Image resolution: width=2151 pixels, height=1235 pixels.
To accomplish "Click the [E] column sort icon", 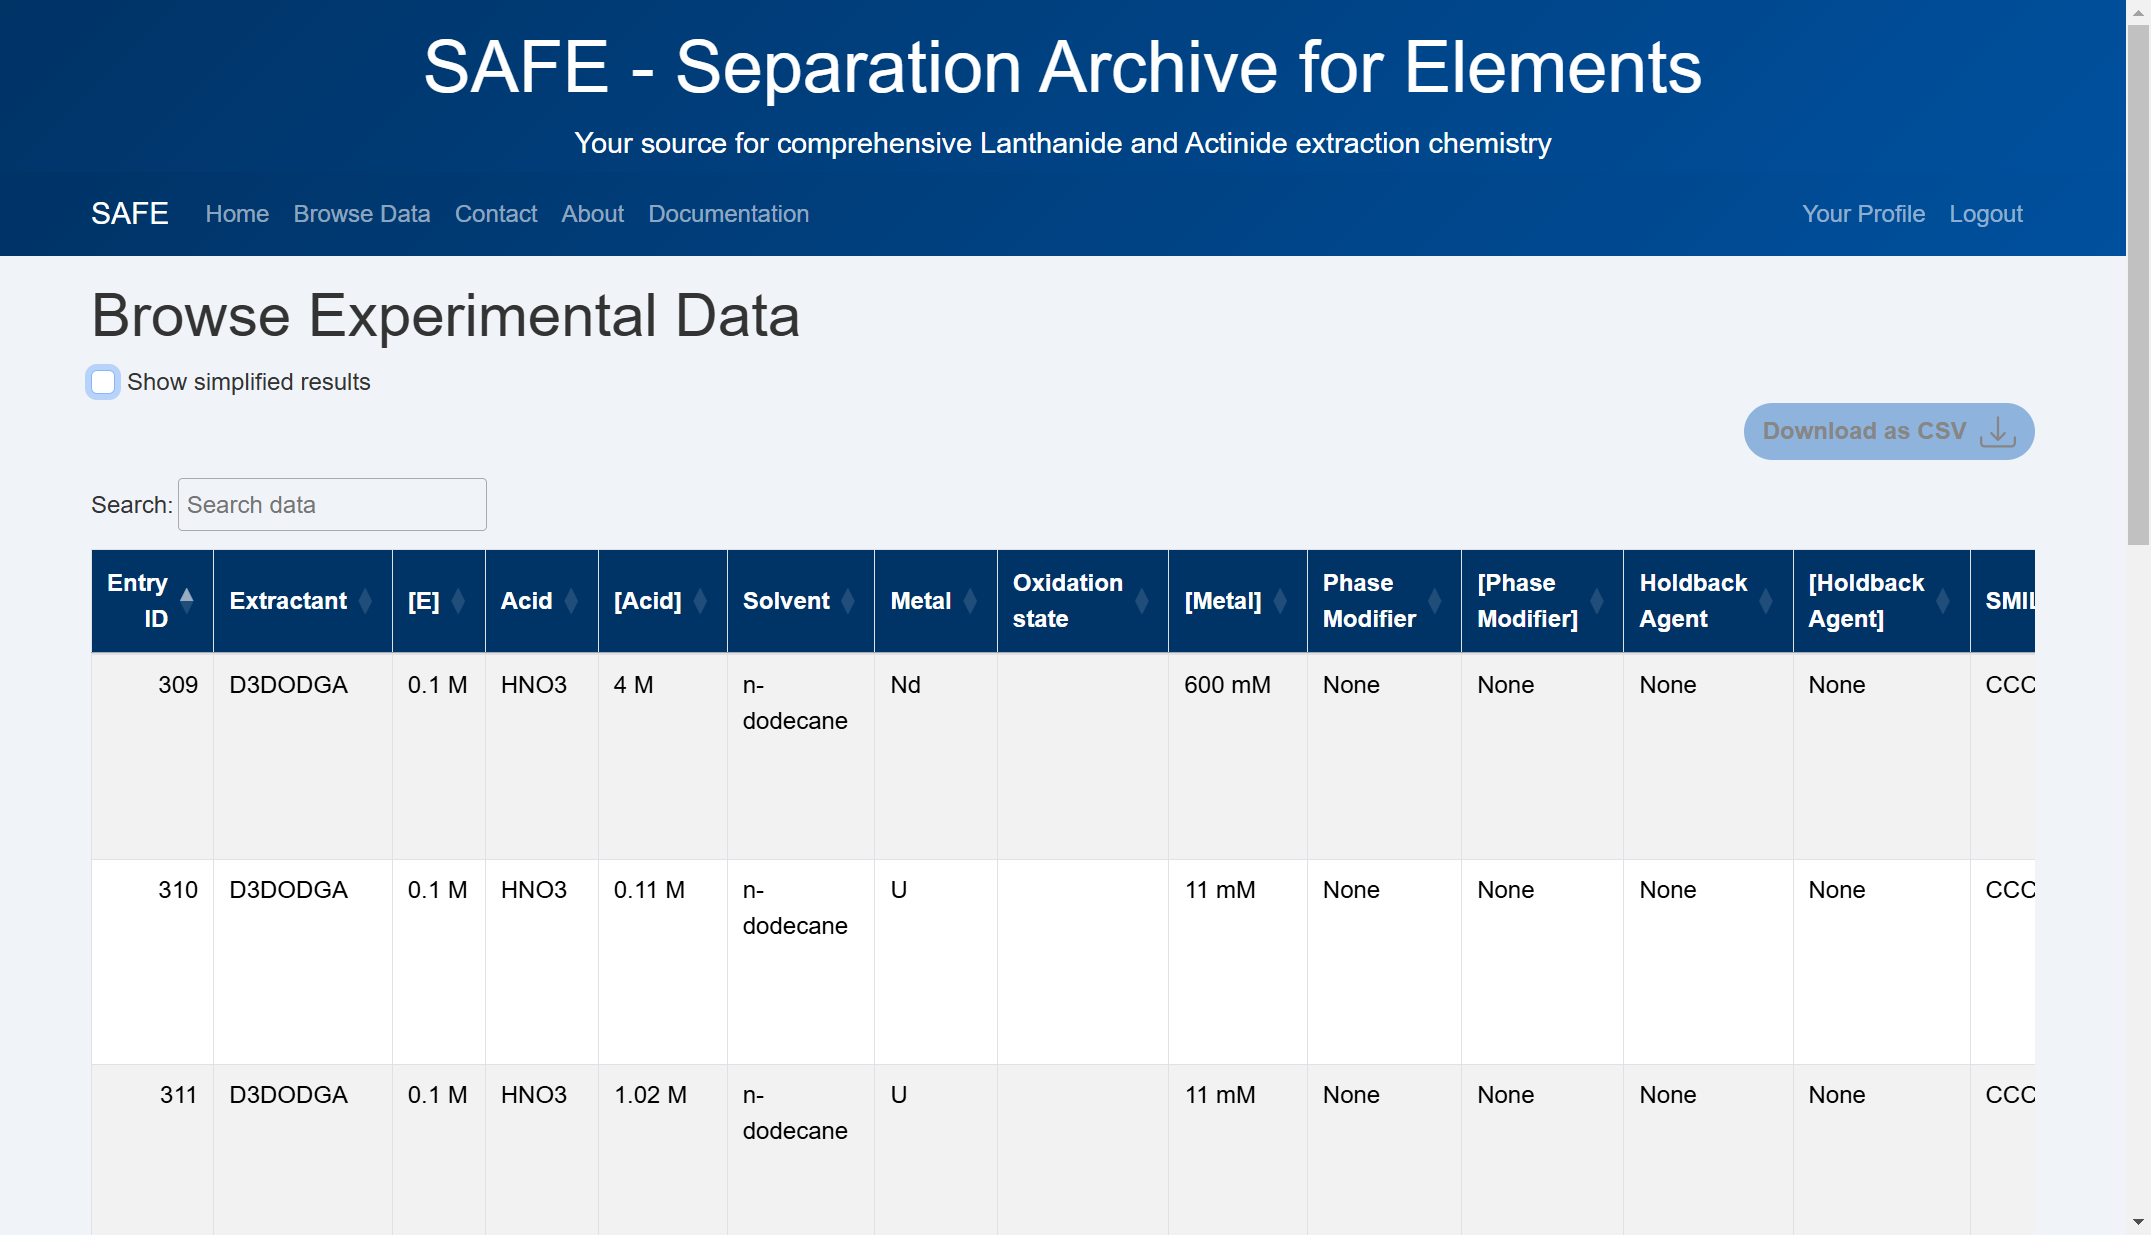I will (x=458, y=601).
